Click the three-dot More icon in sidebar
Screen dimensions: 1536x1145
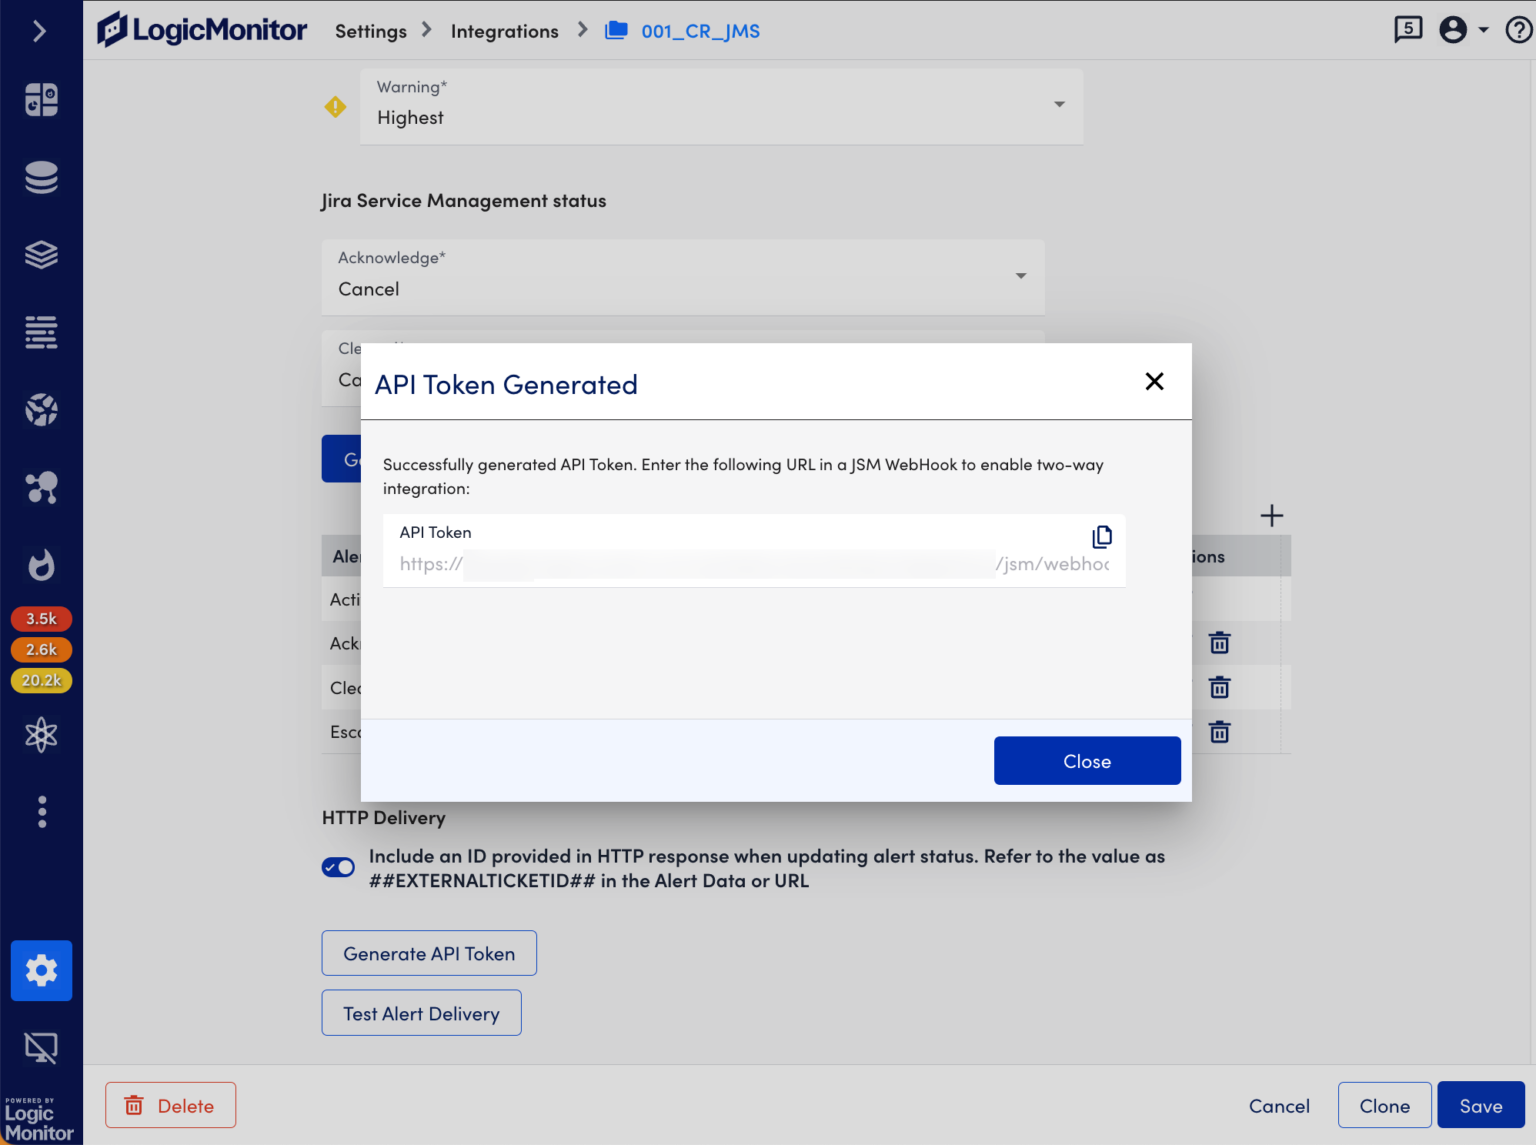(41, 811)
